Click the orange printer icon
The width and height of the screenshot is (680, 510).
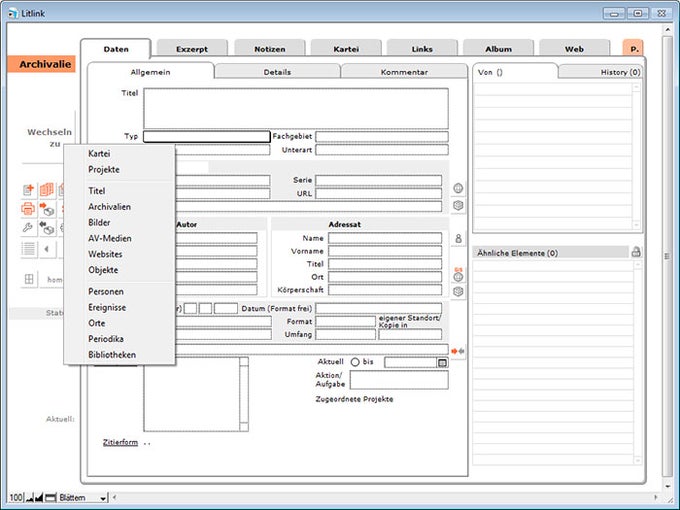coord(29,209)
